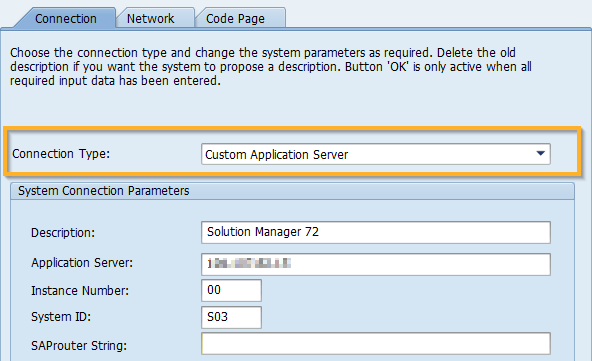Click the System ID label

click(61, 316)
